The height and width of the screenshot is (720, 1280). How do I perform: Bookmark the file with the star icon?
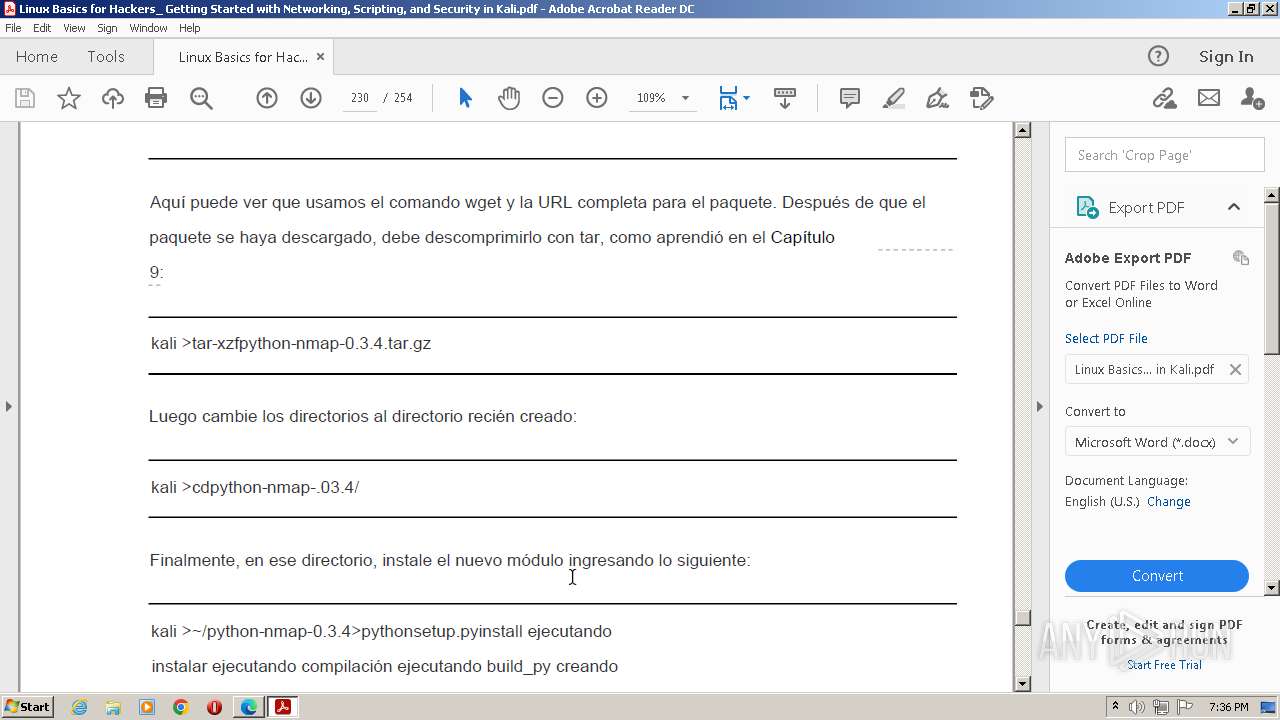[x=69, y=98]
